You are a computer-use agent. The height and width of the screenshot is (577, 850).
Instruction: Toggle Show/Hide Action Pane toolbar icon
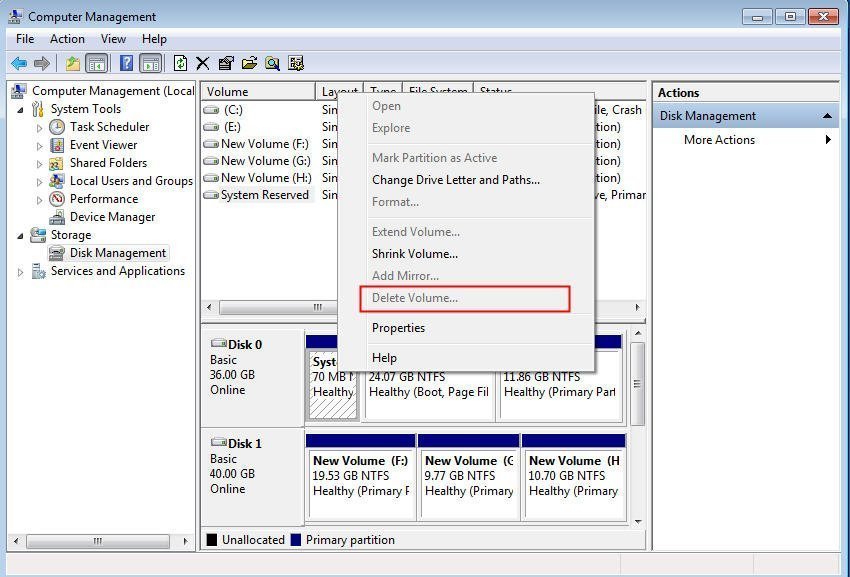[150, 63]
